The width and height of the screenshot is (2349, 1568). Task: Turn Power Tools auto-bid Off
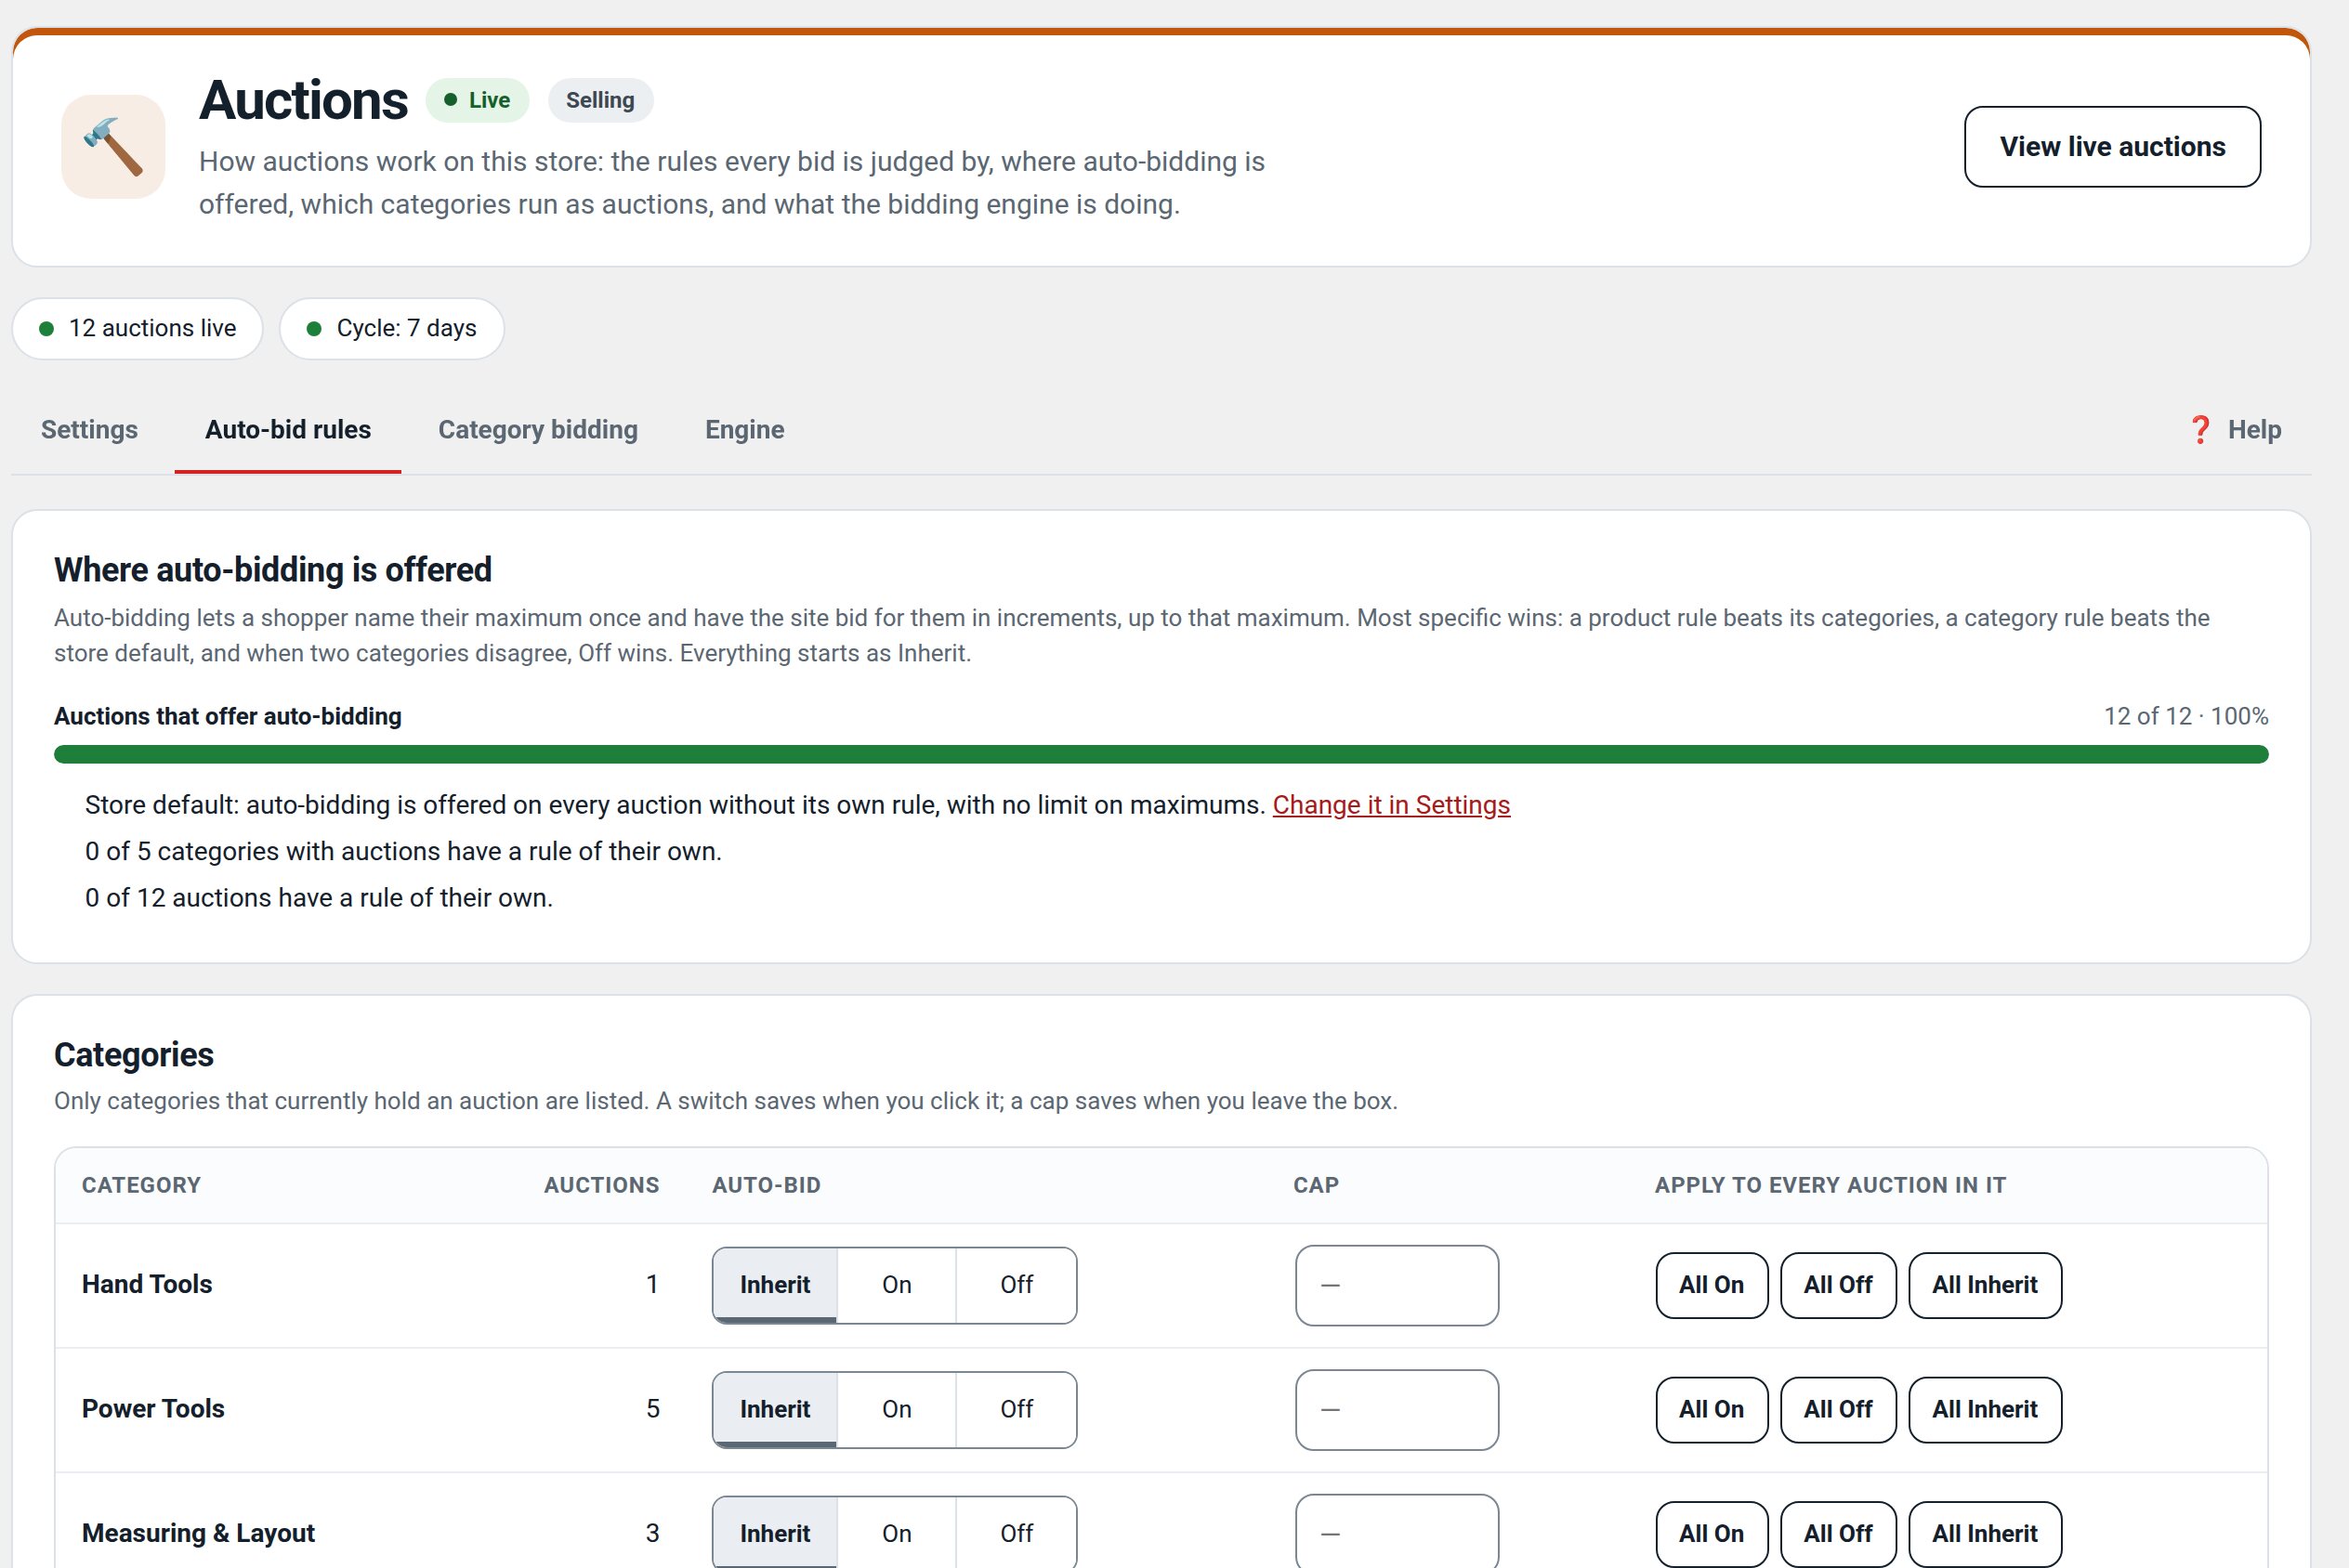[x=1016, y=1409]
